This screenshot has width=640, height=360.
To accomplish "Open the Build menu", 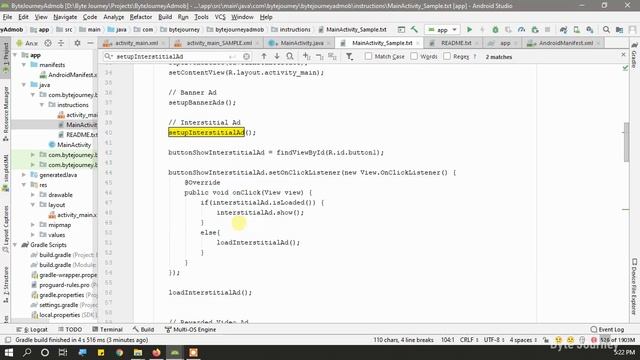I will tap(165, 17).
